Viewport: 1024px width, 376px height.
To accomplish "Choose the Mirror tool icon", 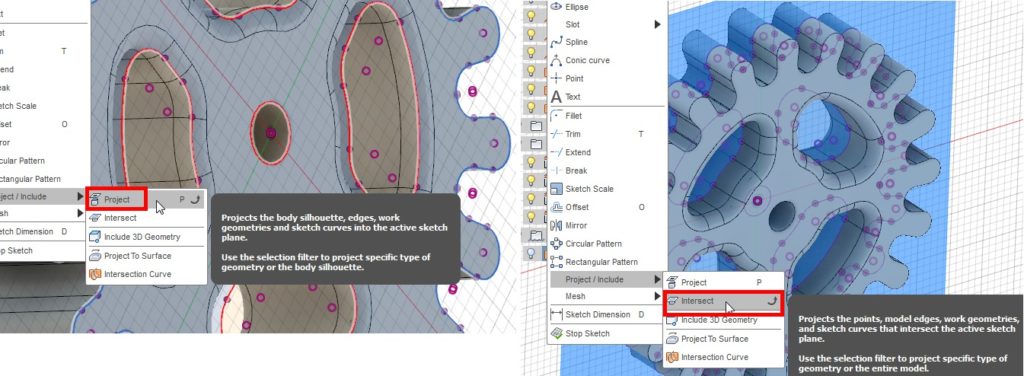I will (x=556, y=225).
